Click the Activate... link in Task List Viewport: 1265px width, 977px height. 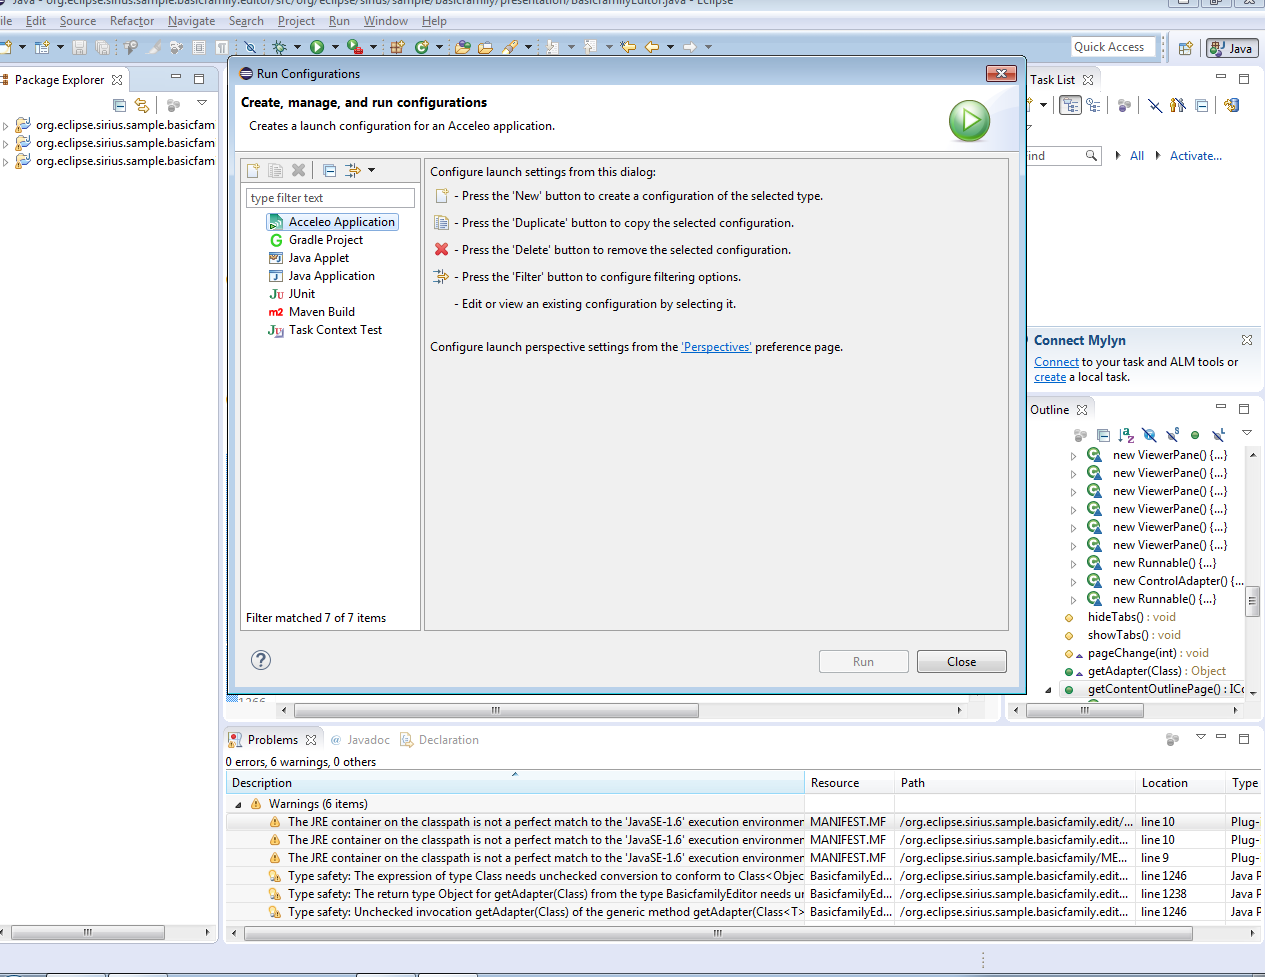coord(1196,156)
